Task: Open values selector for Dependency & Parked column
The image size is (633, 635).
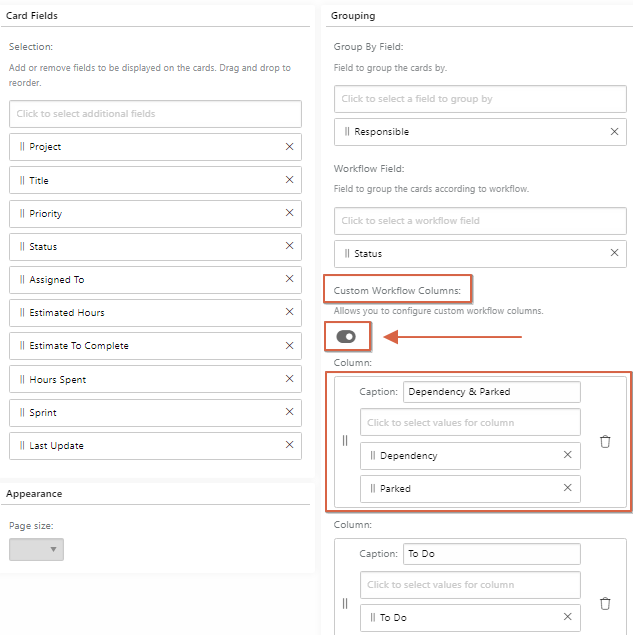Action: (x=470, y=422)
